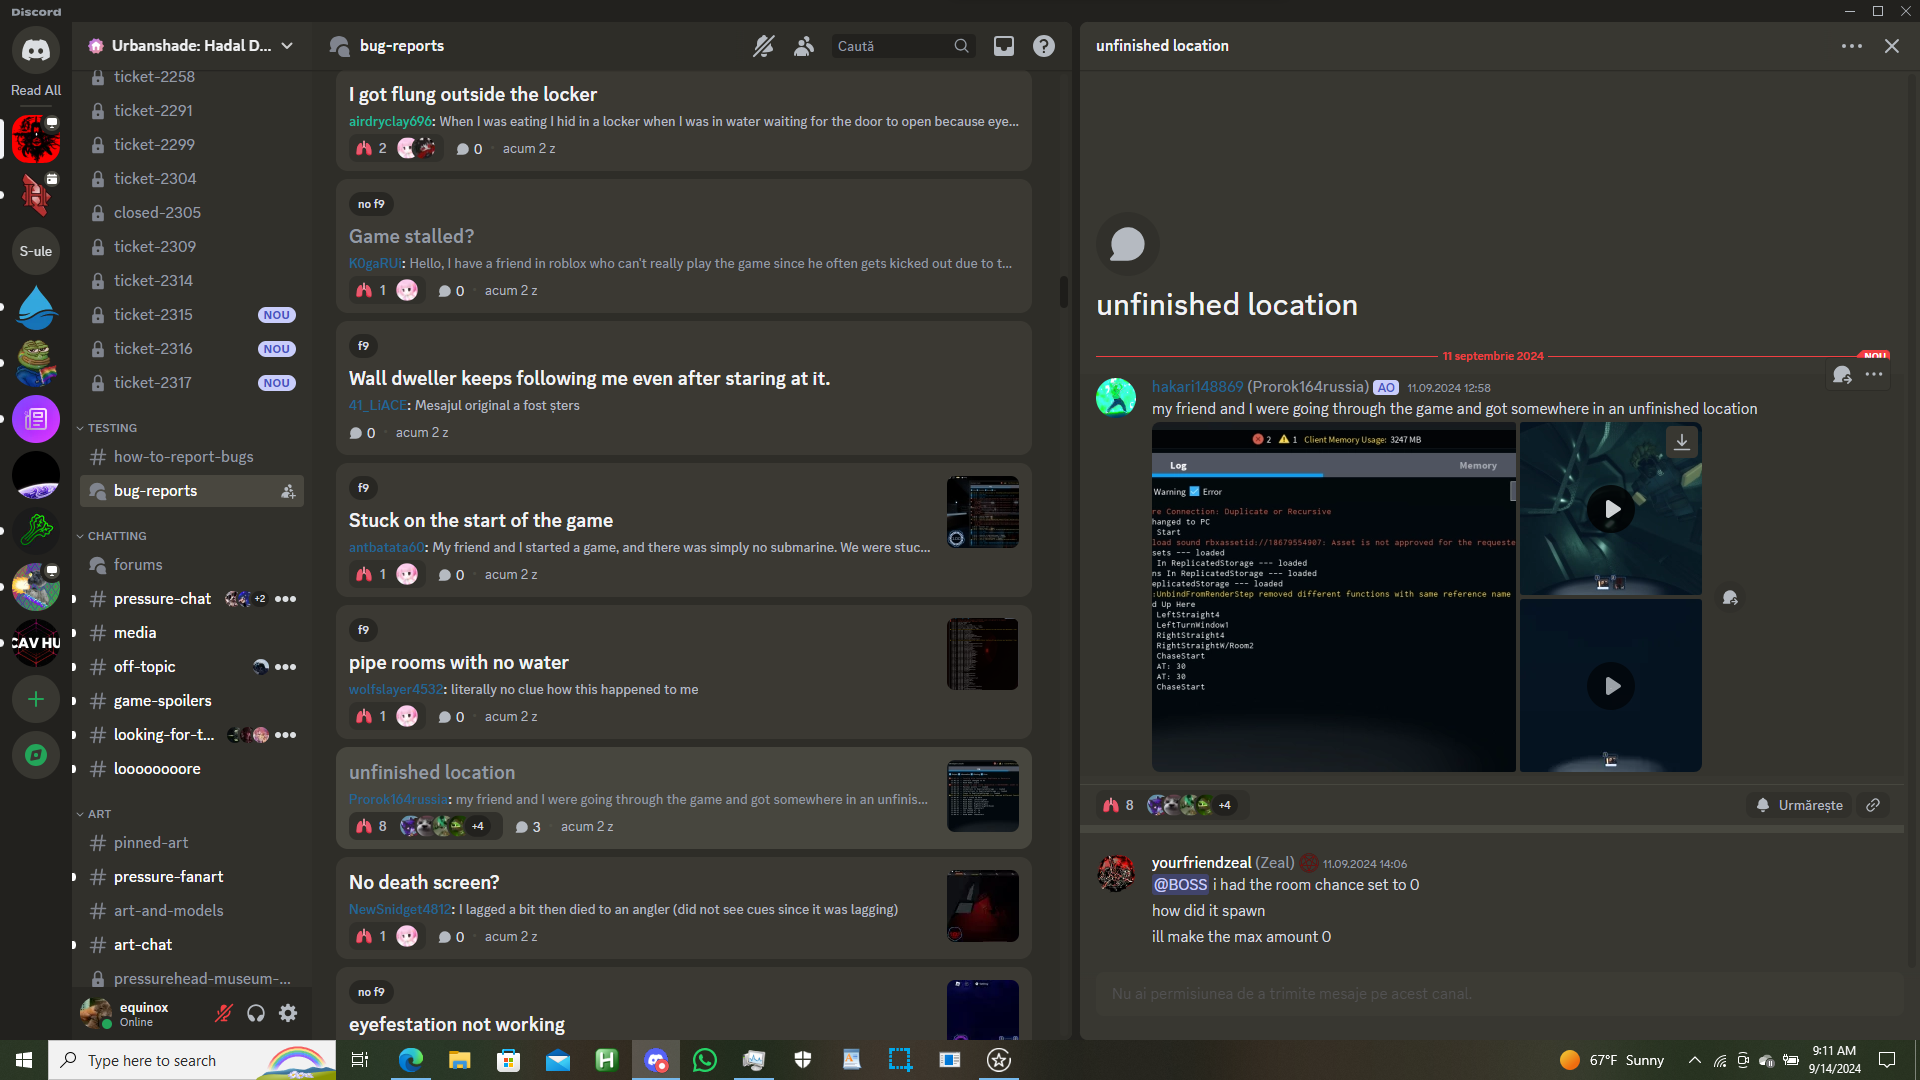
Task: Open the pressure-chat channel
Action: click(162, 599)
